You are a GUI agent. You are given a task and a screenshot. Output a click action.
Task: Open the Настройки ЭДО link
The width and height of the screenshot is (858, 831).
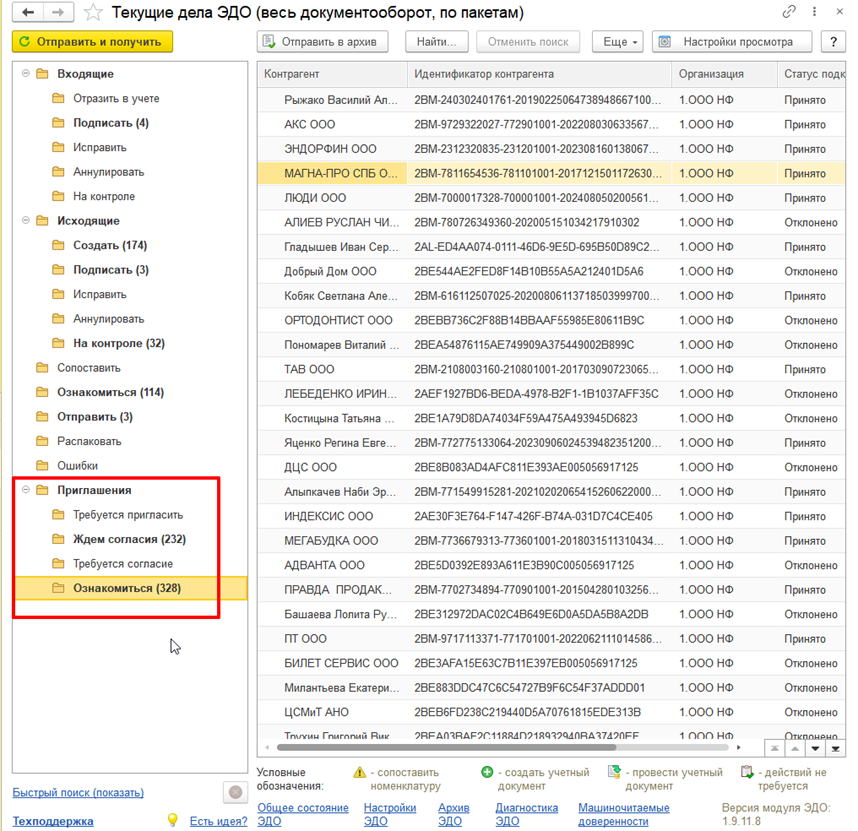tap(390, 815)
